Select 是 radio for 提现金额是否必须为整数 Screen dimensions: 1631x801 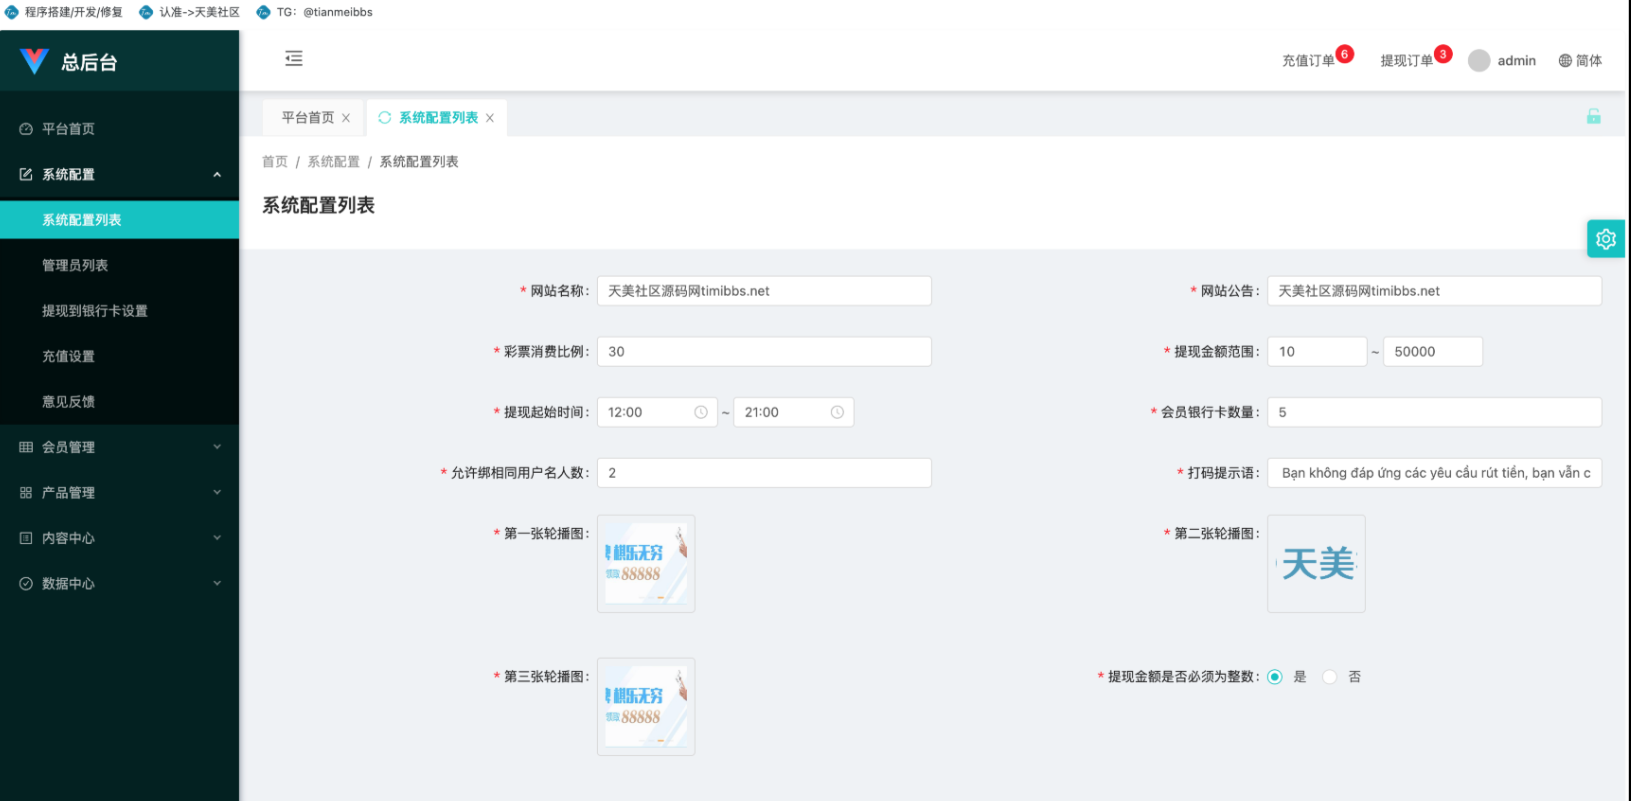[1275, 677]
